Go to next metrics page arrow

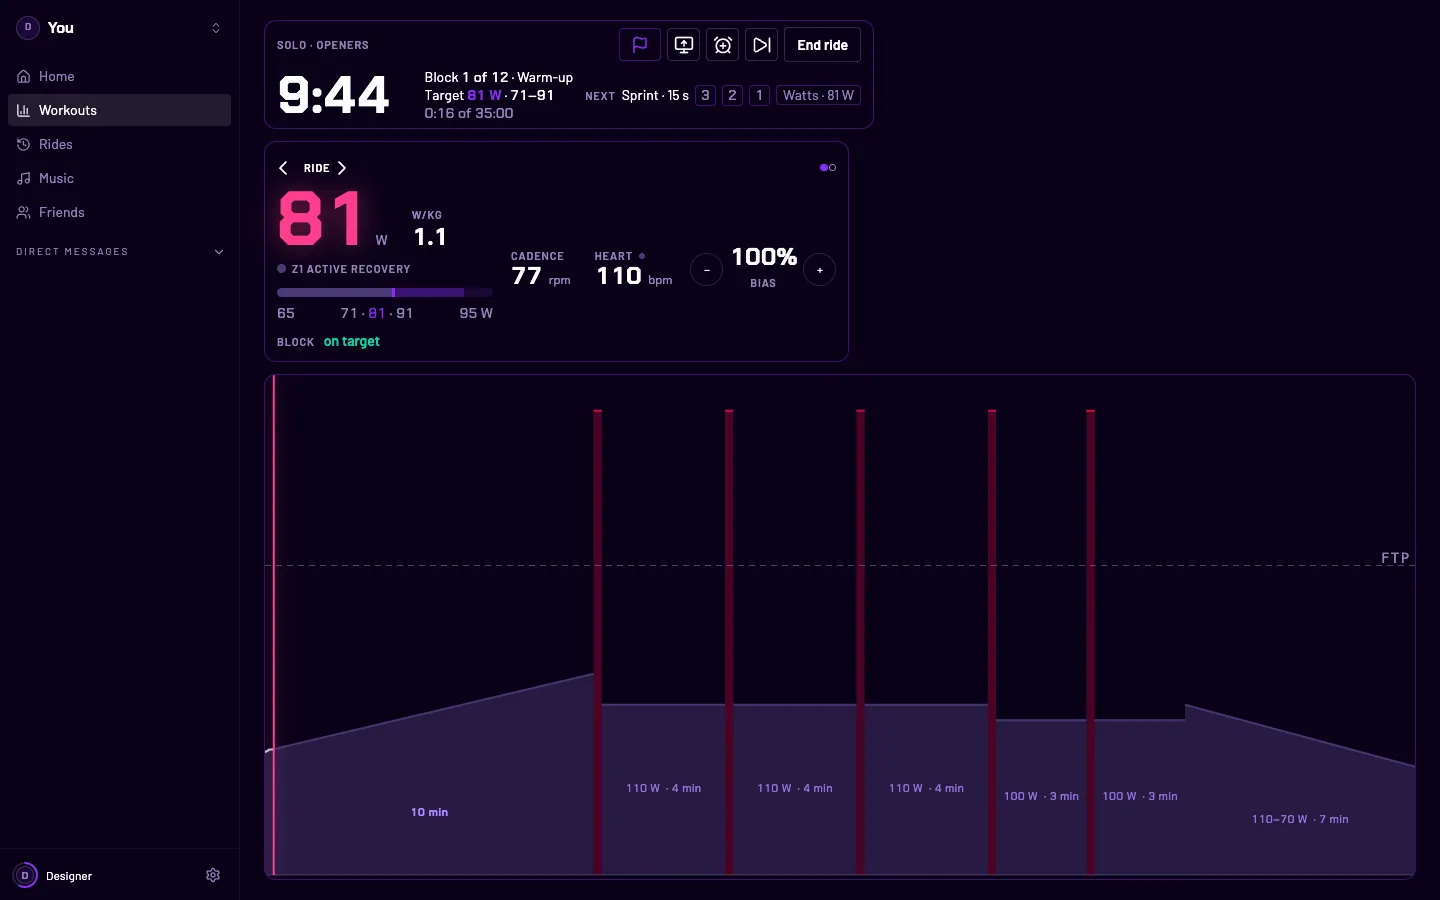(x=342, y=168)
